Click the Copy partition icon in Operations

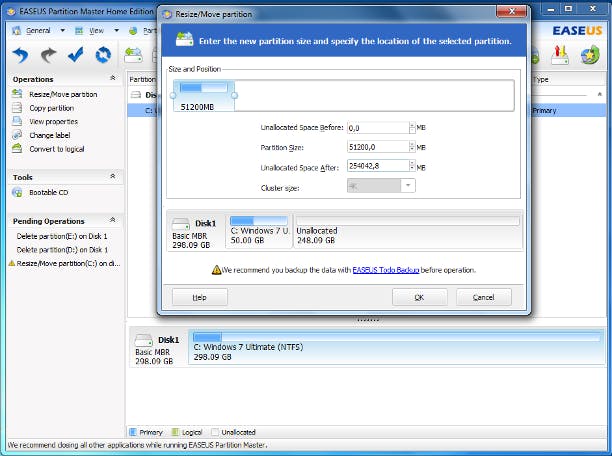[x=17, y=107]
